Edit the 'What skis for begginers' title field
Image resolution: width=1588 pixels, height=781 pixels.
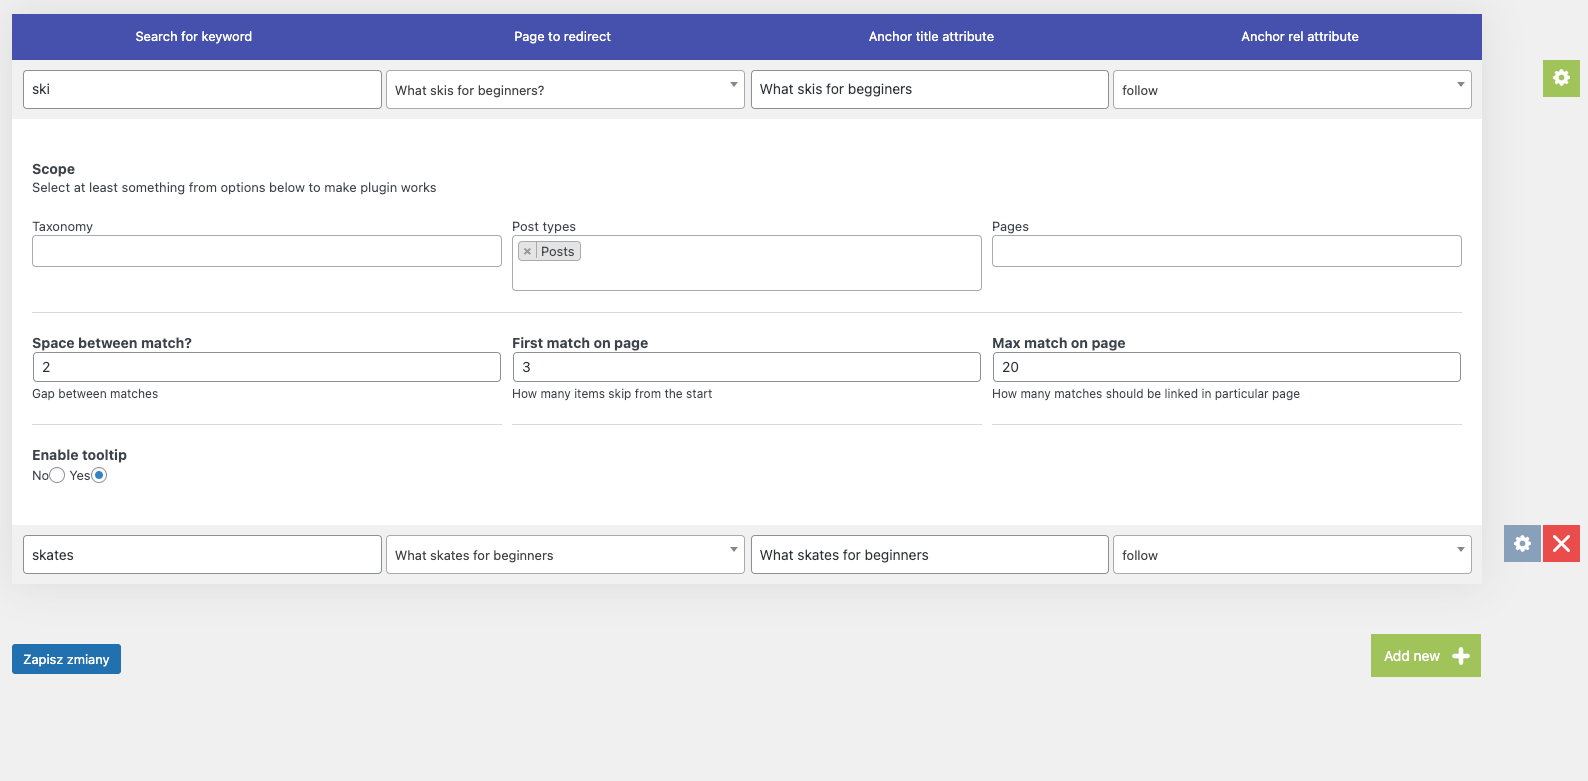point(930,89)
